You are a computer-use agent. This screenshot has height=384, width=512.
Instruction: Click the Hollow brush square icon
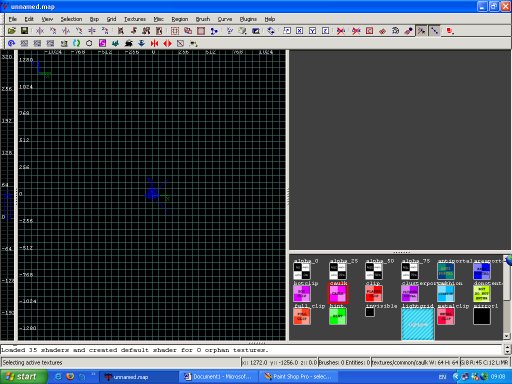201,31
